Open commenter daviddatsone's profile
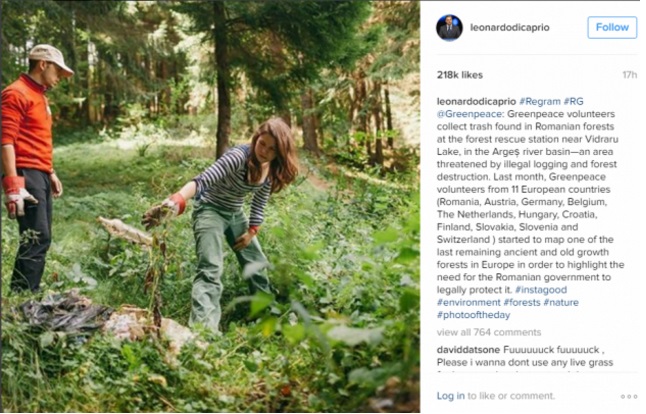 (x=466, y=349)
